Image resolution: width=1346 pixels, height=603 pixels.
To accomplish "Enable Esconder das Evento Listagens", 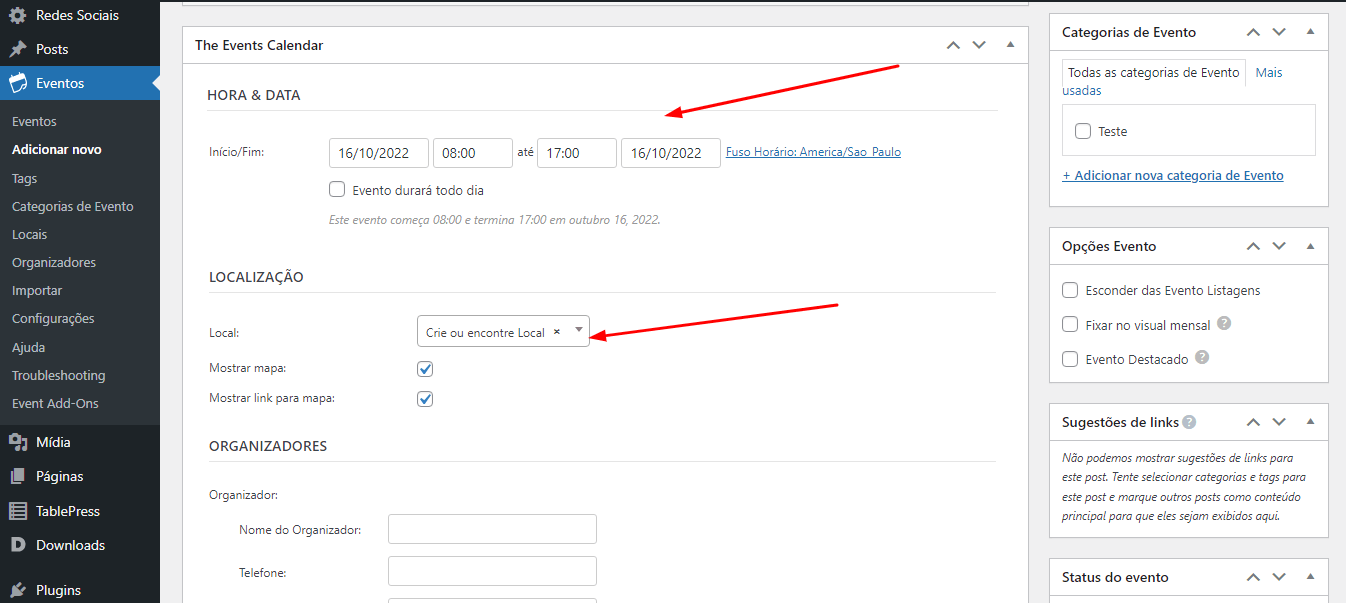I will click(1070, 290).
